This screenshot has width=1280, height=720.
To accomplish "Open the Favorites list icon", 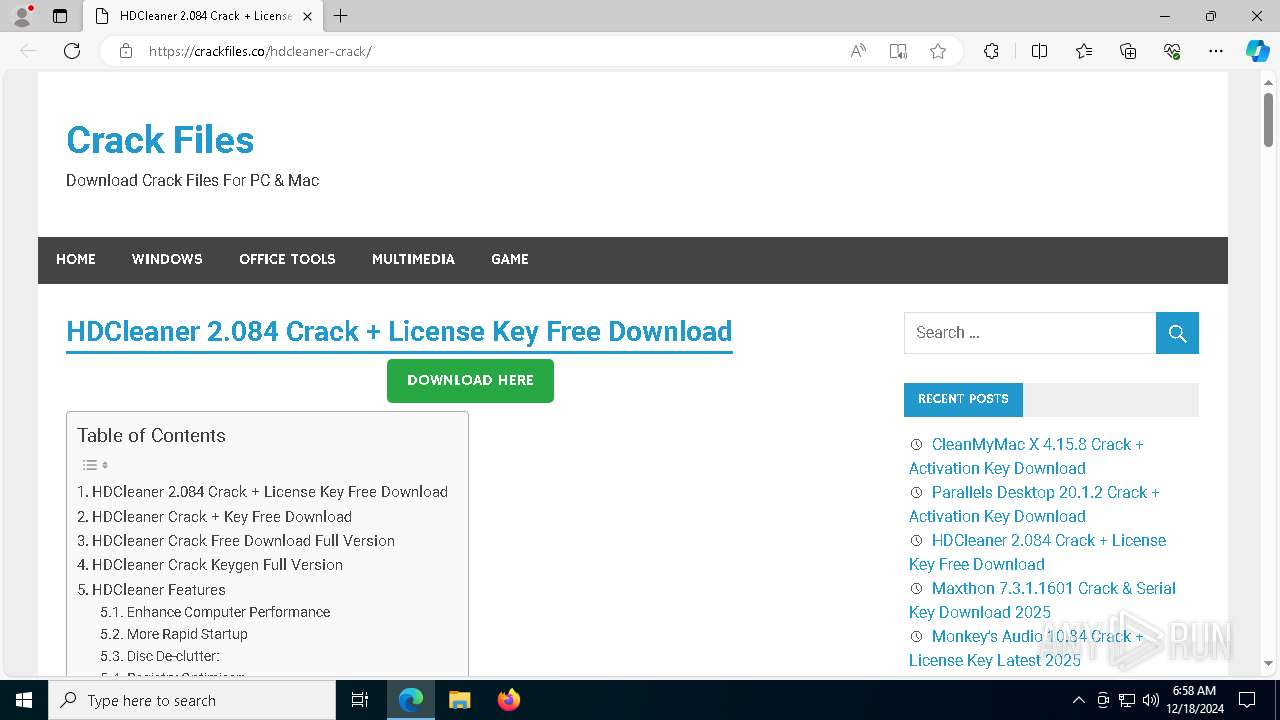I will tap(1084, 51).
